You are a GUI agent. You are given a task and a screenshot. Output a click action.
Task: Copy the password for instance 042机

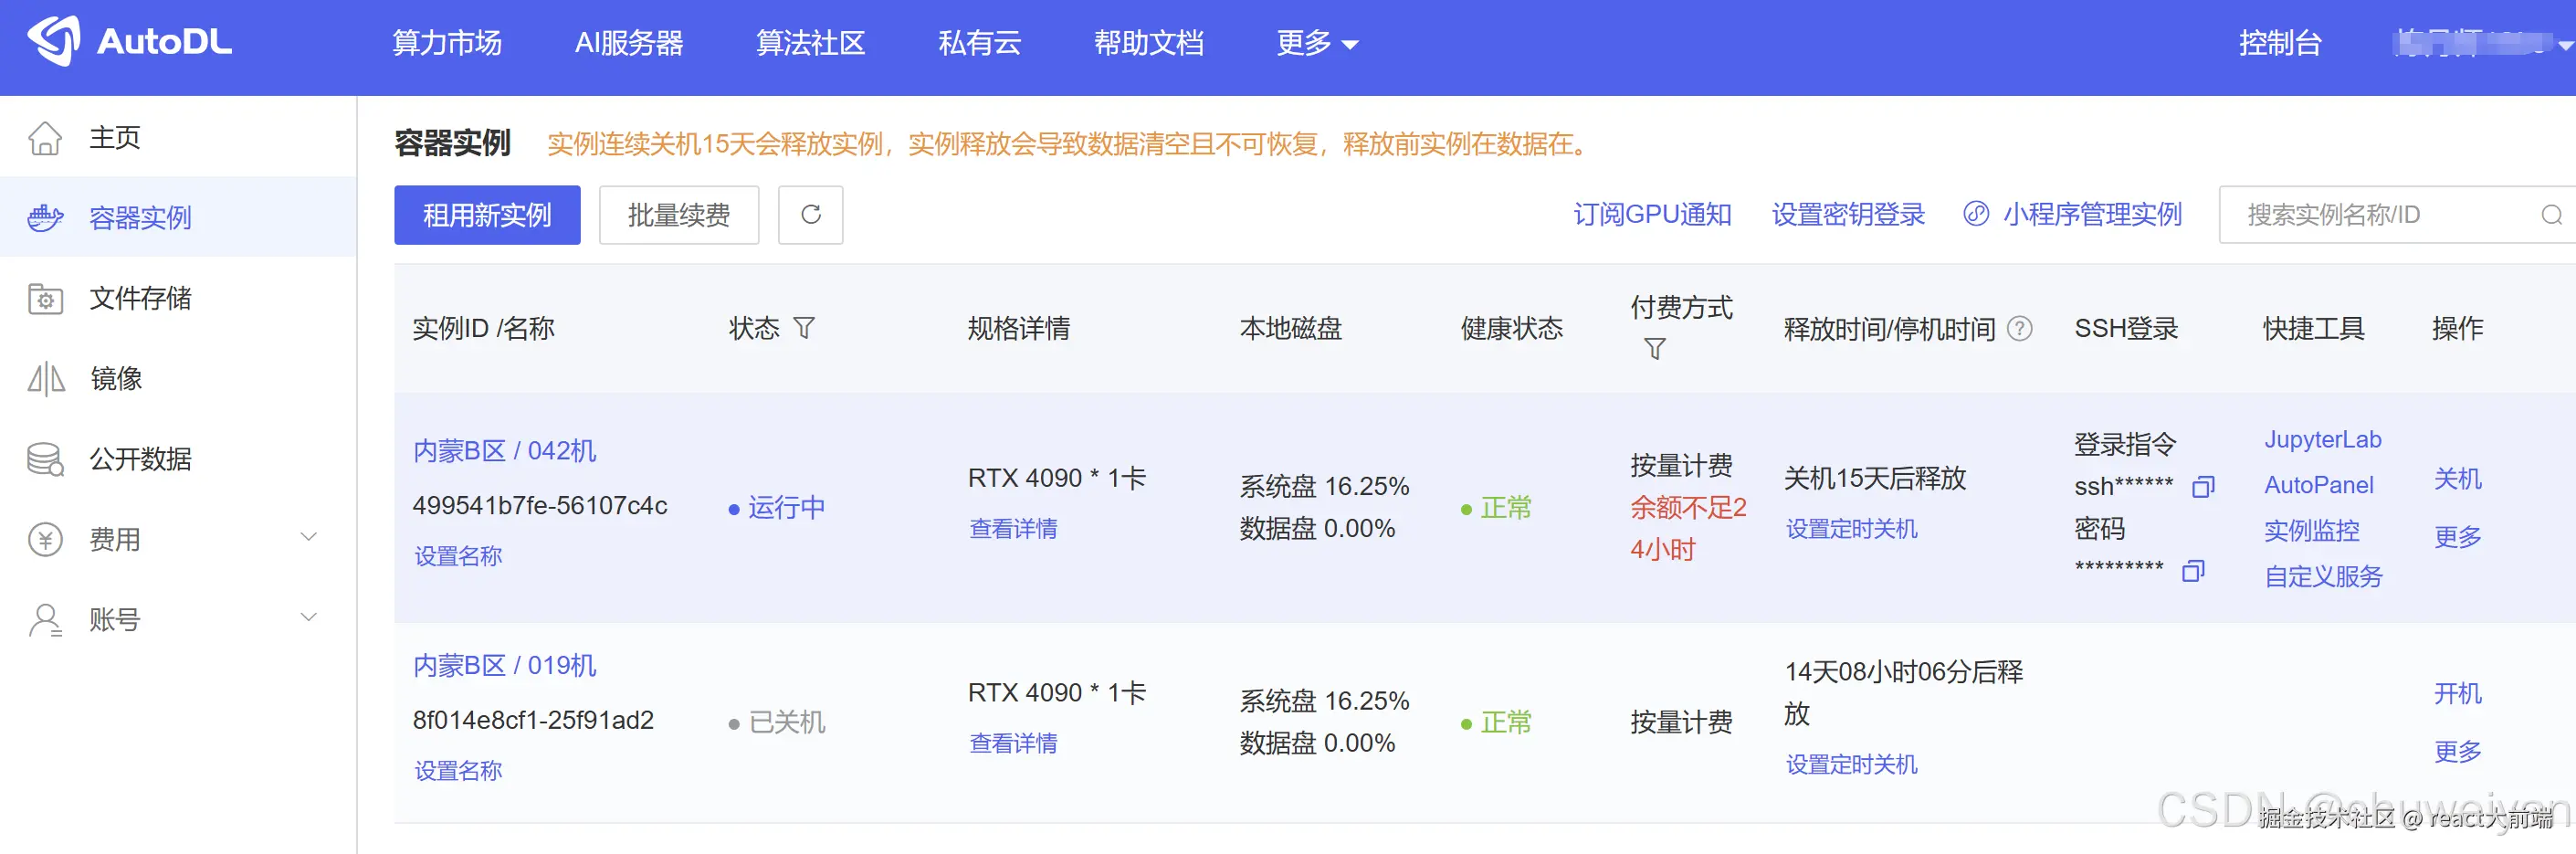pyautogui.click(x=2194, y=570)
